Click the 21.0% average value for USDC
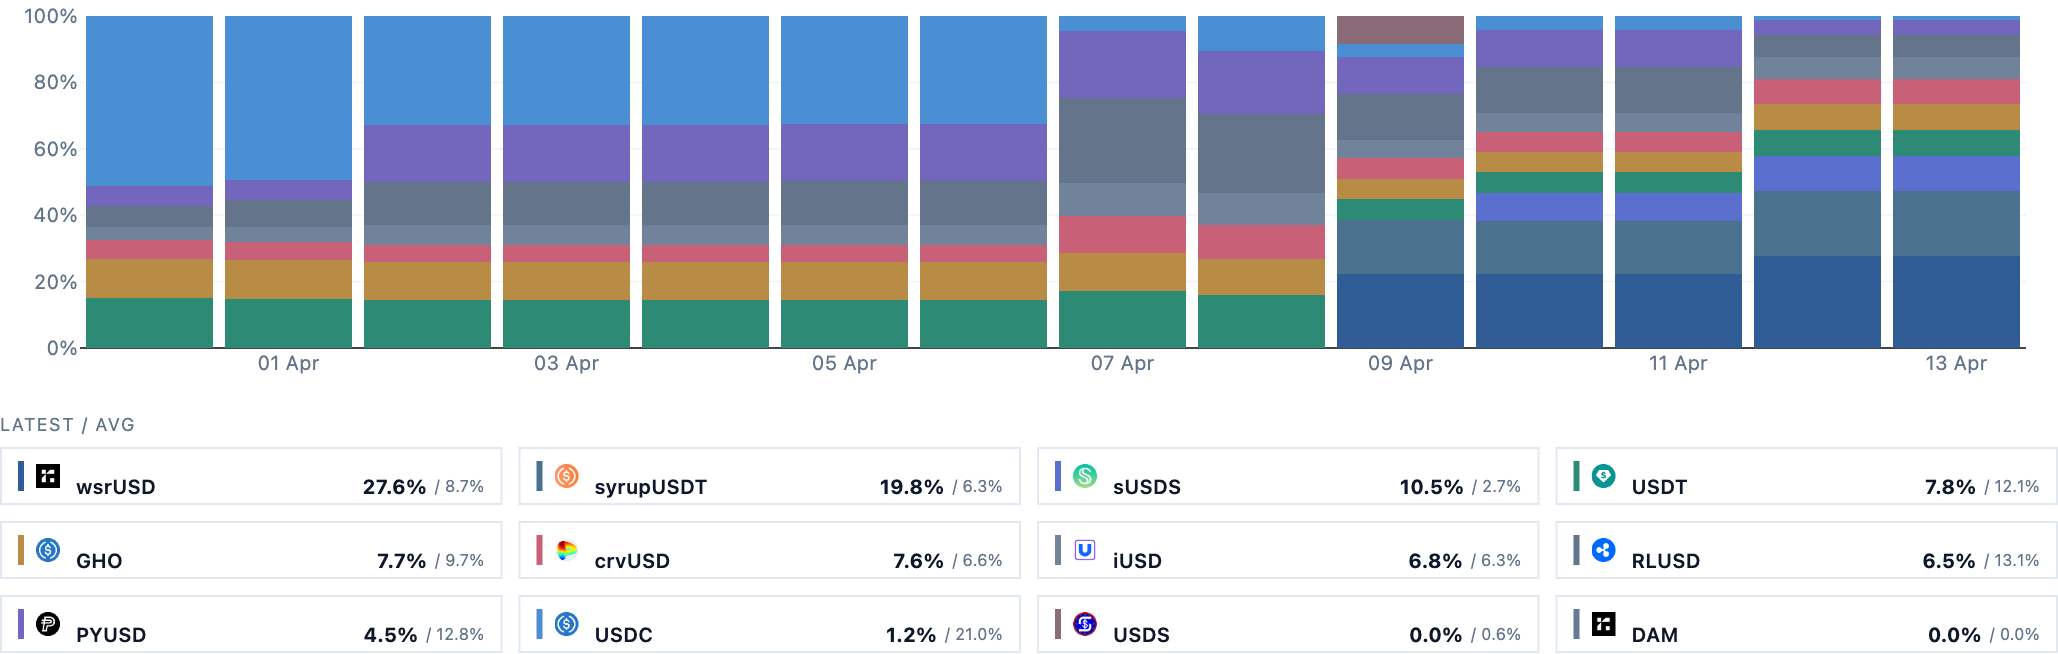2058x654 pixels. coord(979,635)
